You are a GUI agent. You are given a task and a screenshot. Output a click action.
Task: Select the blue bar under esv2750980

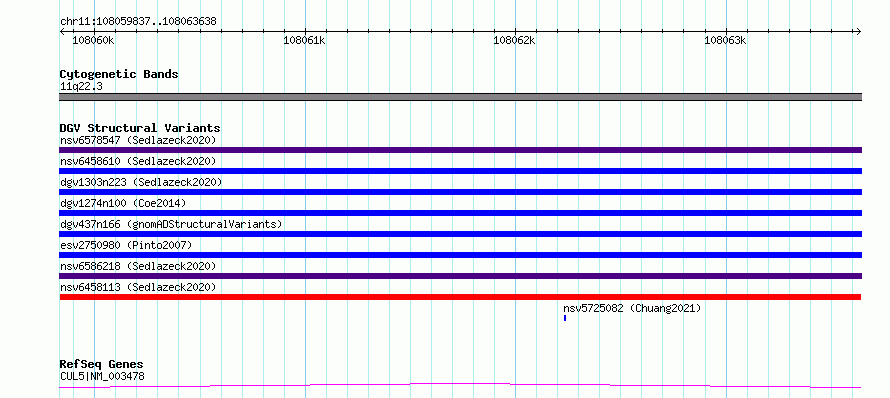coord(460,255)
